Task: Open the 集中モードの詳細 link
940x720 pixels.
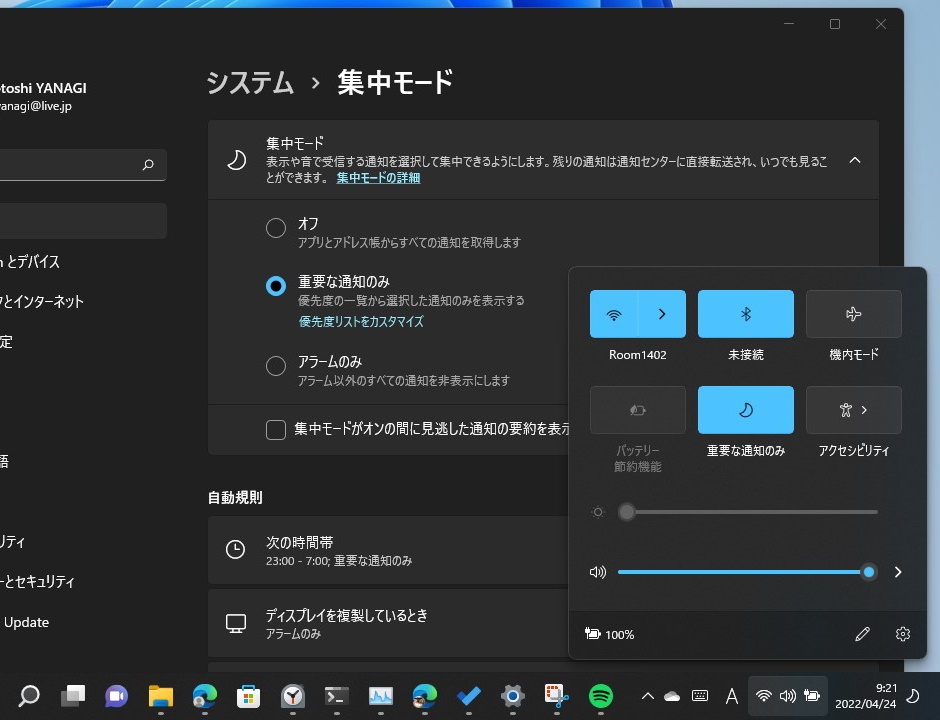Action: point(377,178)
